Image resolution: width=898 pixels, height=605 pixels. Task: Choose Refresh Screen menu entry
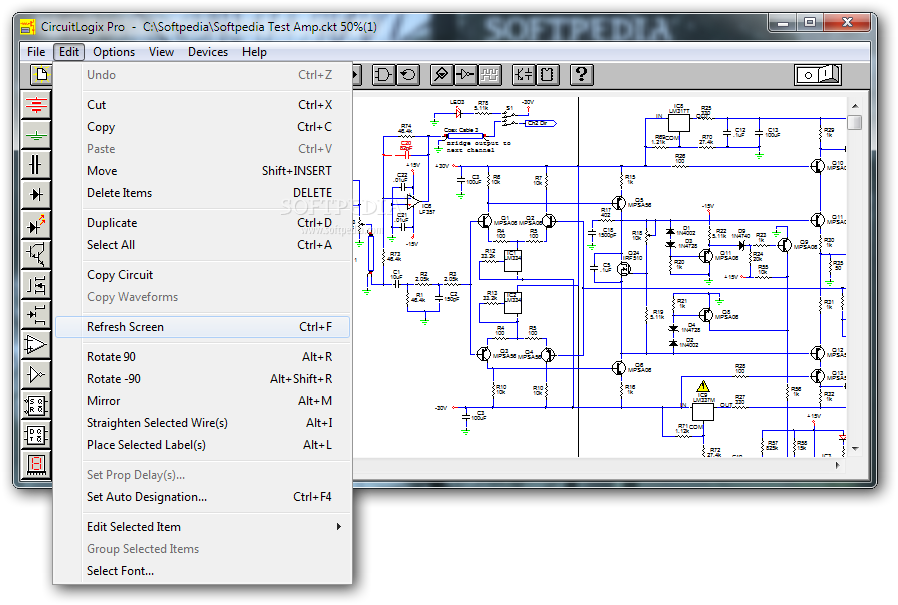tap(203, 327)
